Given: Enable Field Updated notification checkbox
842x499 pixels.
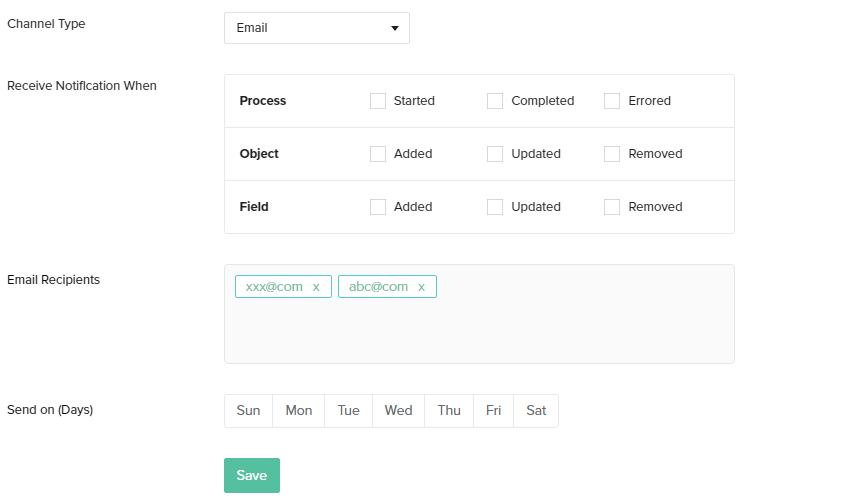Looking at the screenshot, I should click(x=495, y=207).
